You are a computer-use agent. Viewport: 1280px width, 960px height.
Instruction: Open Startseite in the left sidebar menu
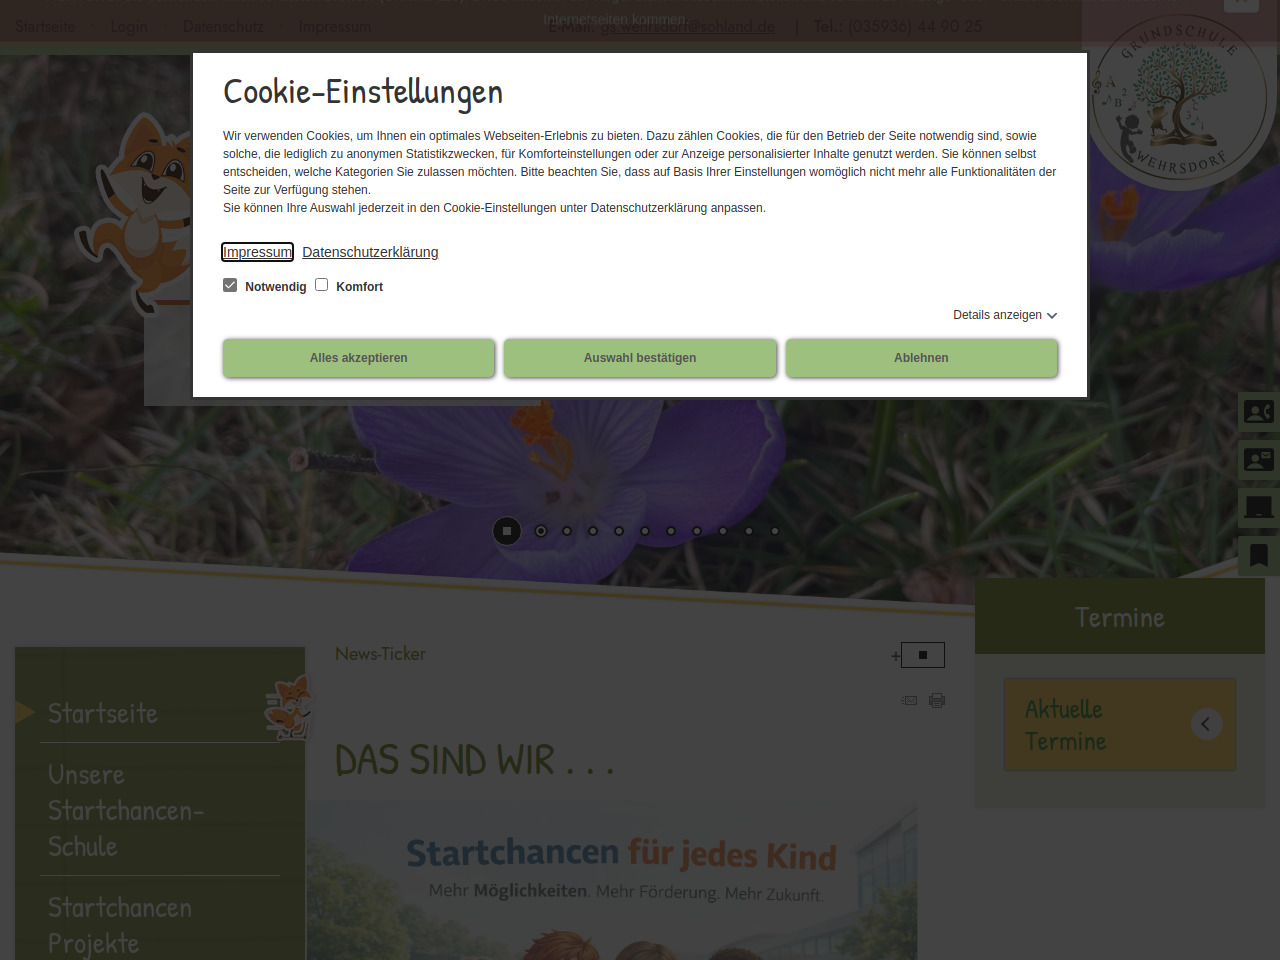pos(103,713)
